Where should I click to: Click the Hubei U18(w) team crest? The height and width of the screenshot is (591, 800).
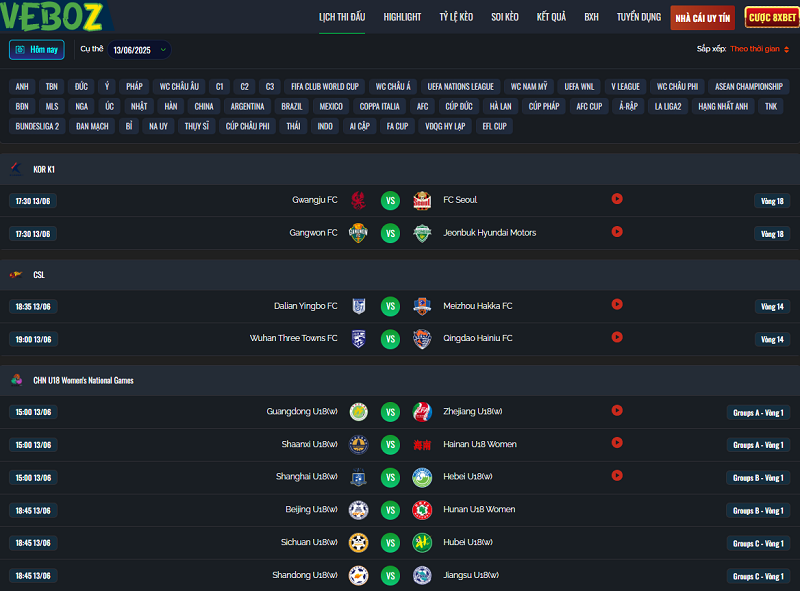(x=422, y=543)
